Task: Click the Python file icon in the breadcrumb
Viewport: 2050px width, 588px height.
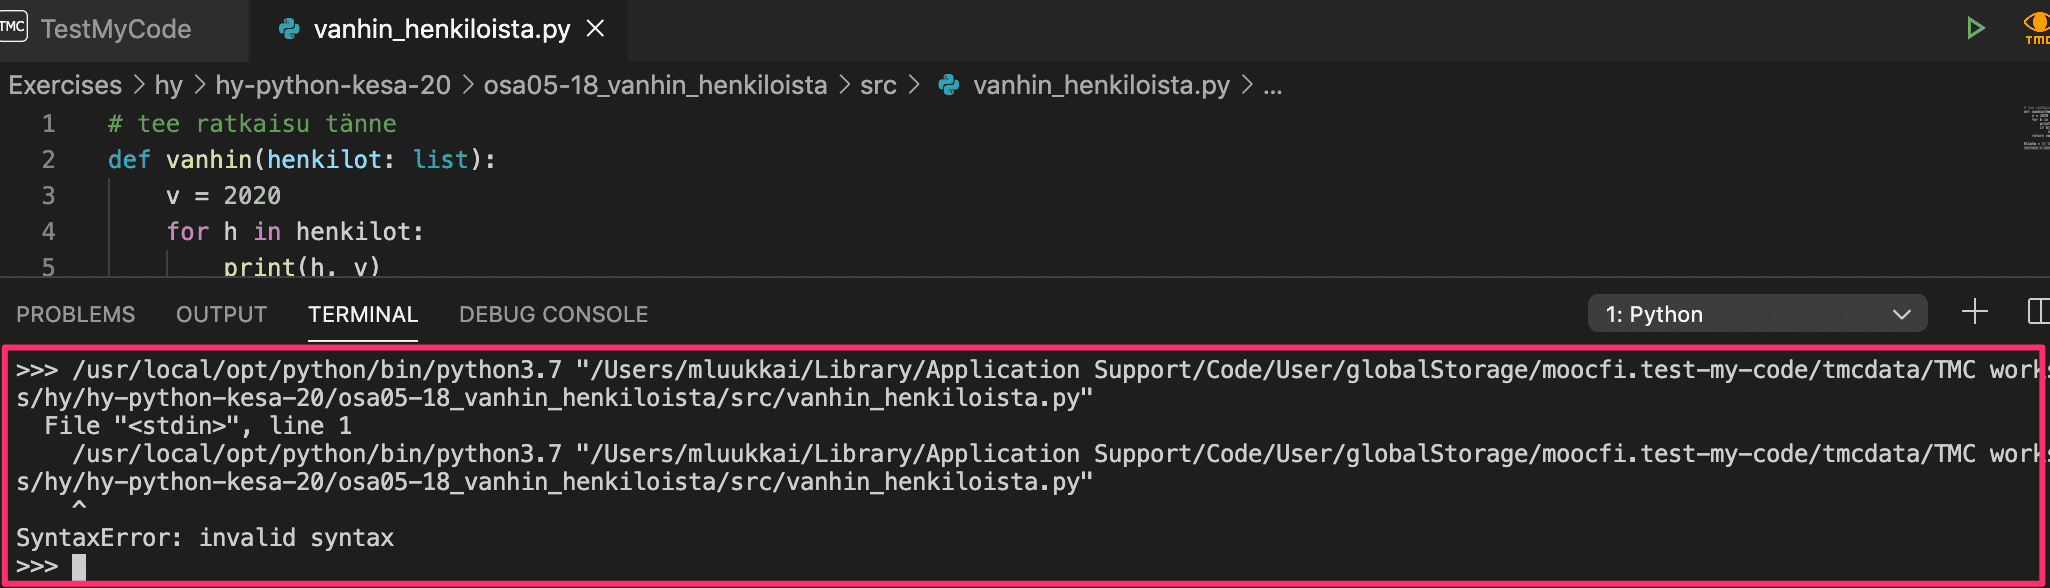Action: tap(948, 86)
